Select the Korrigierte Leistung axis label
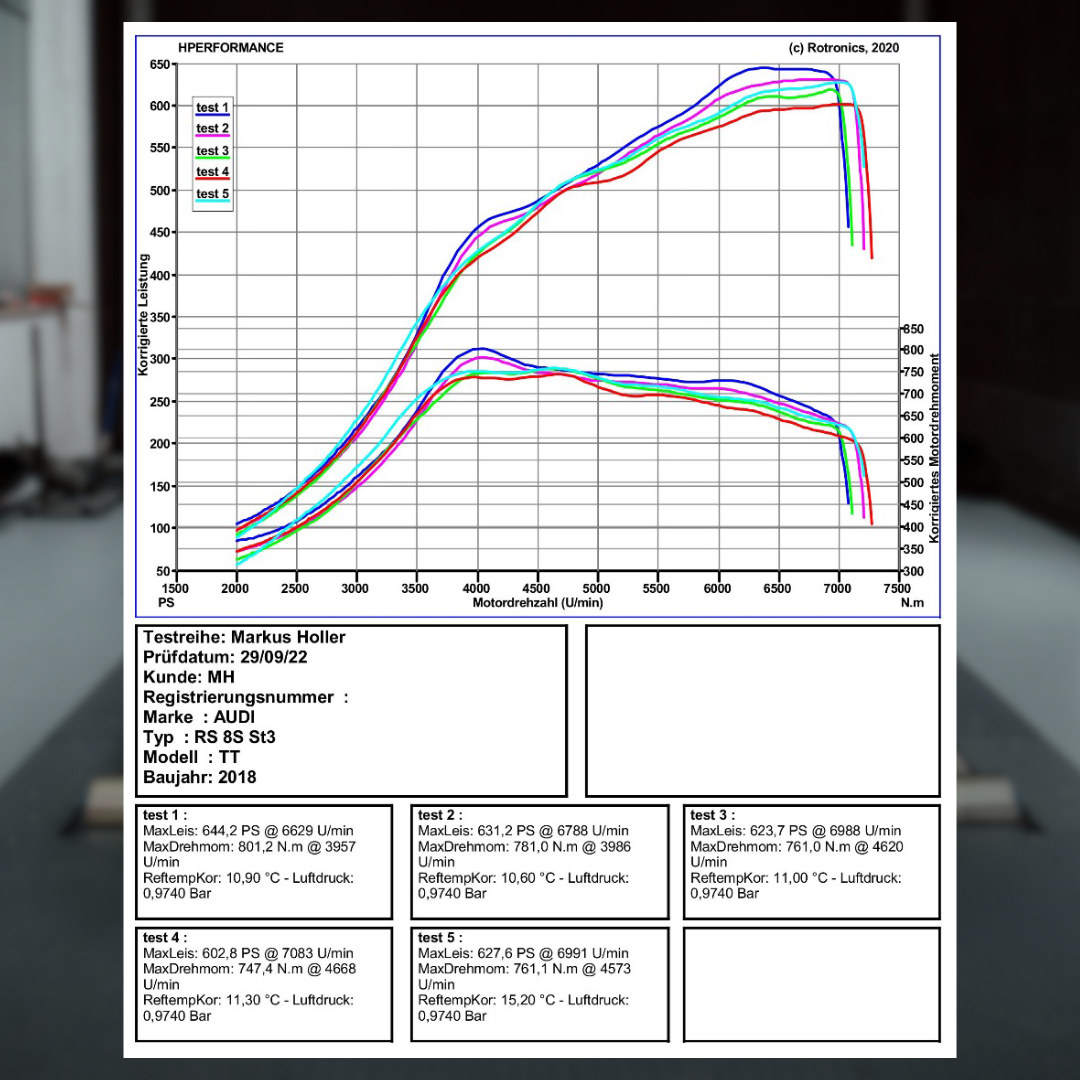This screenshot has height=1080, width=1080. 143,312
